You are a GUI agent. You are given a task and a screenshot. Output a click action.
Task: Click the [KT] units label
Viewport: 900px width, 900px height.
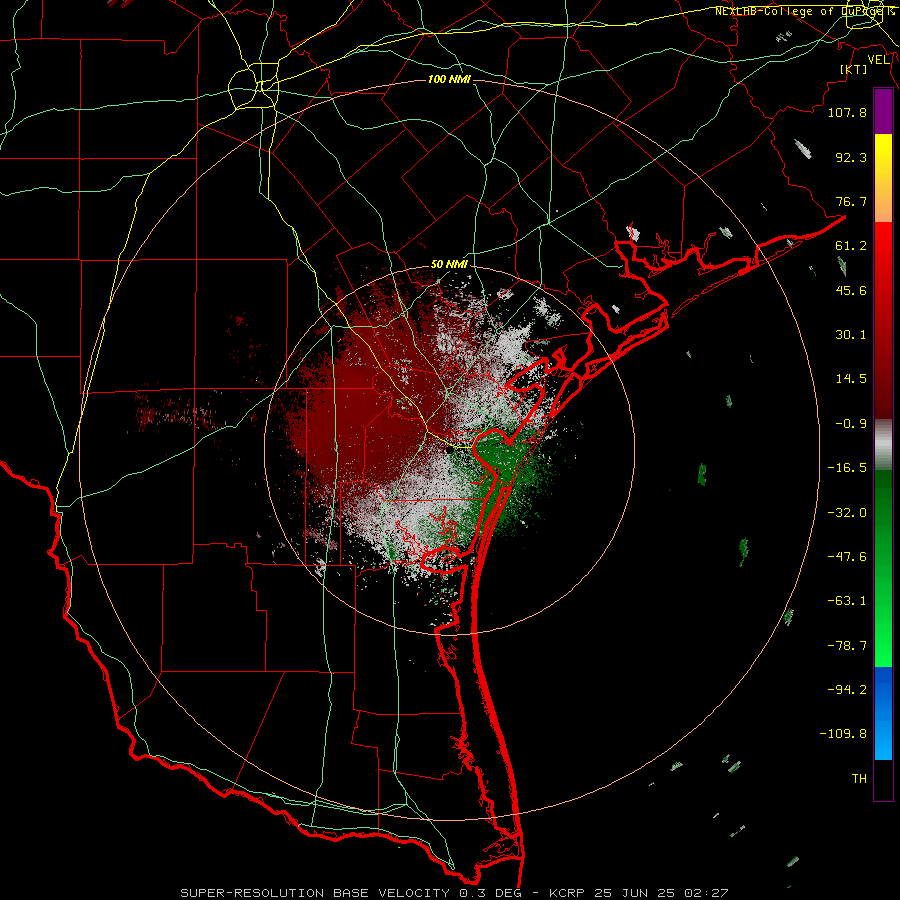854,69
